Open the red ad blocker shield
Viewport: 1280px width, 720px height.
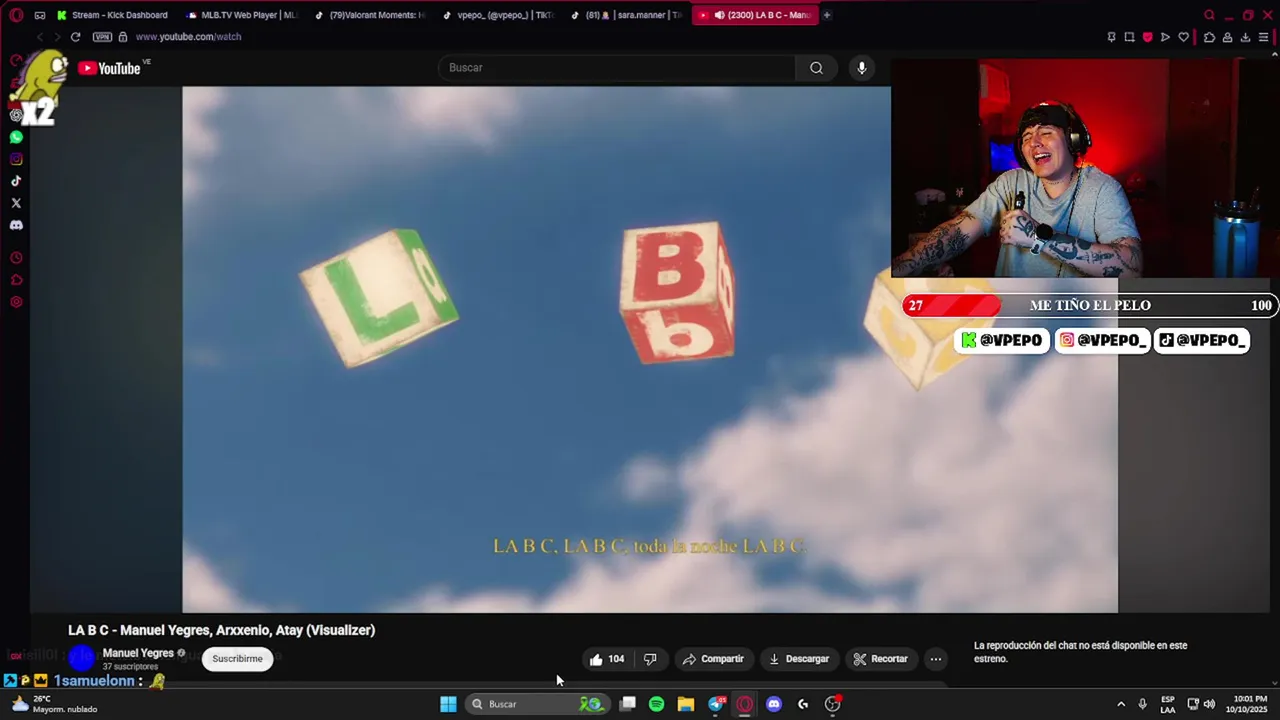coord(1147,37)
